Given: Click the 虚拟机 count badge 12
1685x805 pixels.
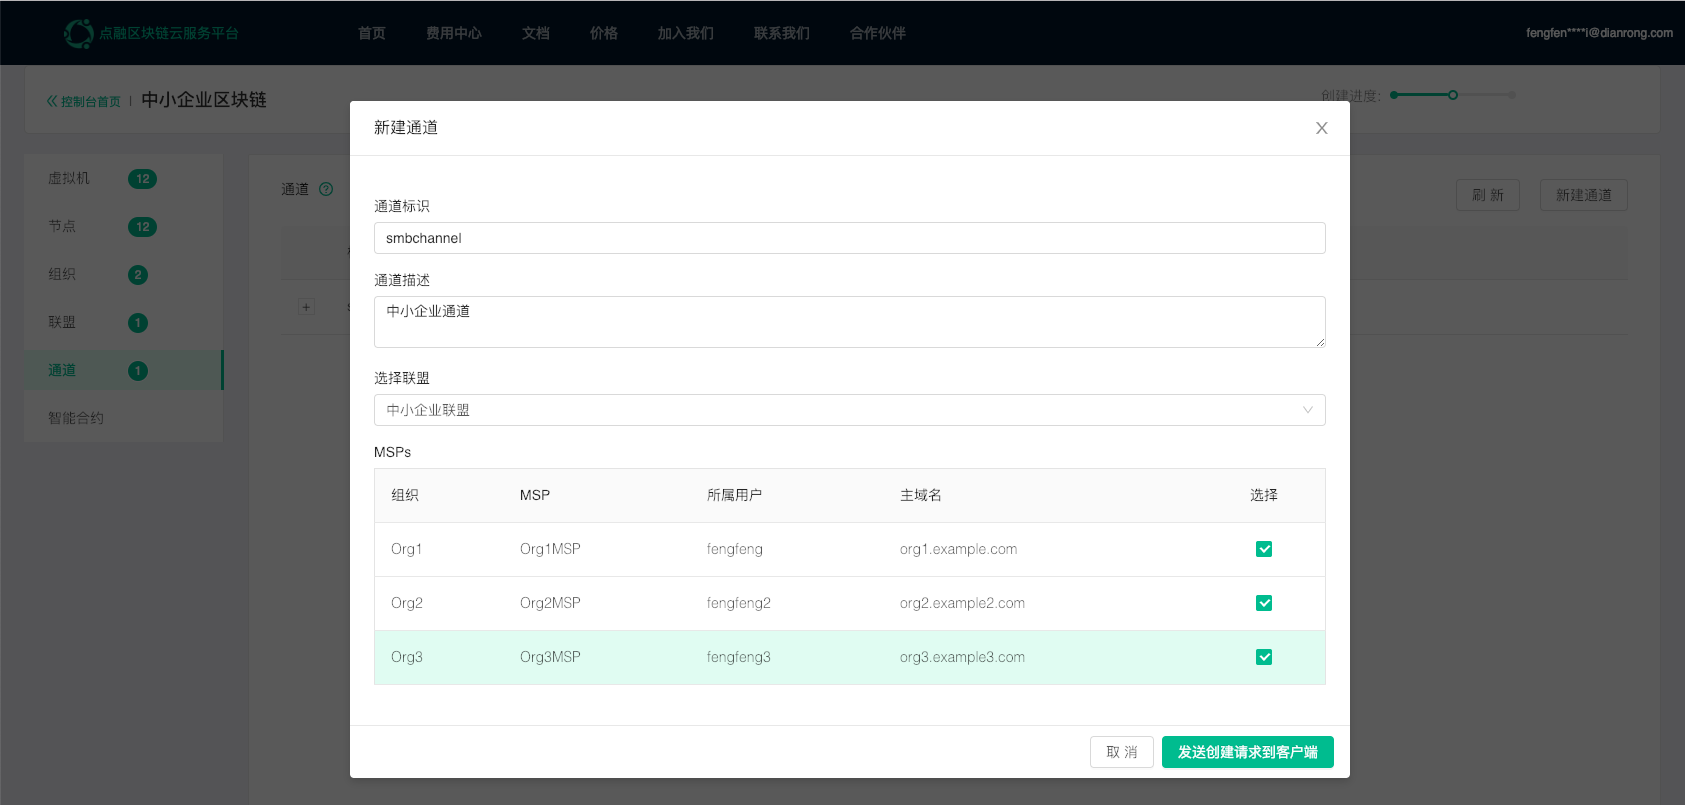Looking at the screenshot, I should [142, 179].
